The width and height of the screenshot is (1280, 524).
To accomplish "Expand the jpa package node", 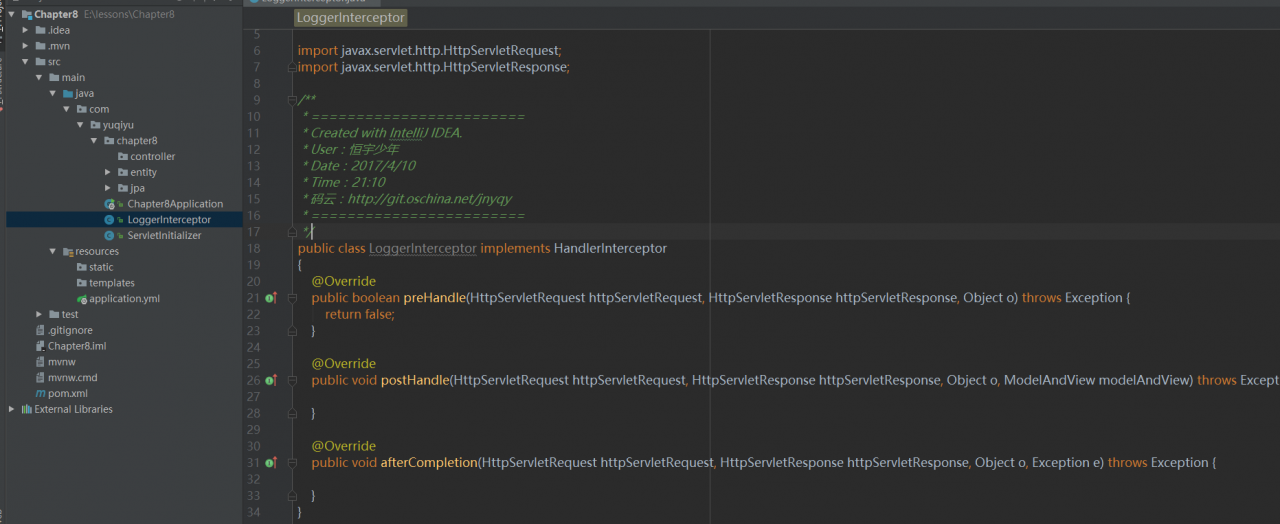I will (108, 188).
